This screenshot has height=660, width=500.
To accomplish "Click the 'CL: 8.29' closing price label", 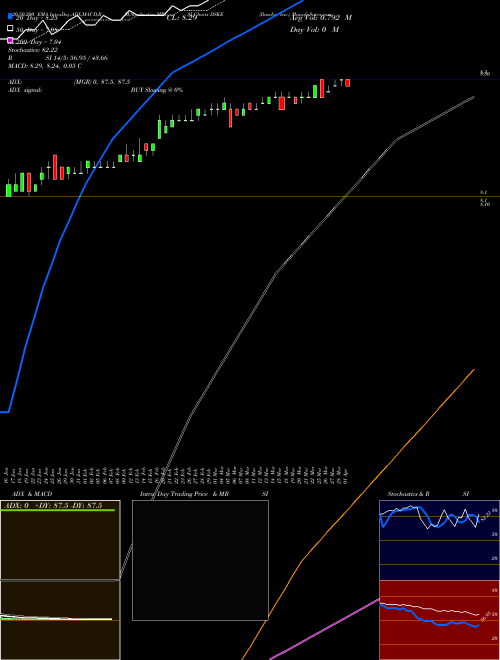I will click(182, 18).
